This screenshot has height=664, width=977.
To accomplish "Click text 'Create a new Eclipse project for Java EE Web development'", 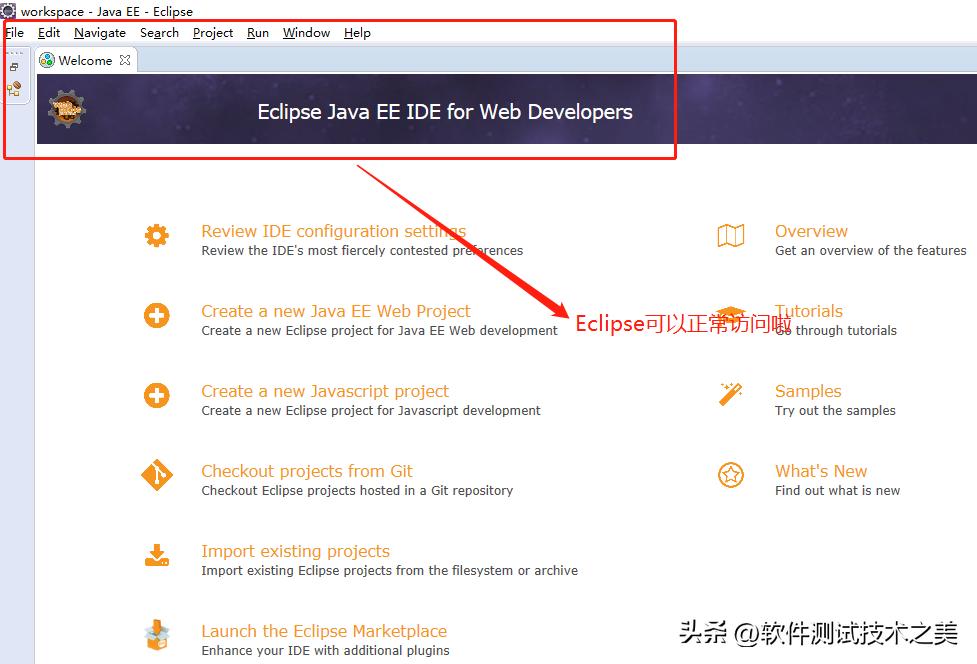I will pos(379,331).
